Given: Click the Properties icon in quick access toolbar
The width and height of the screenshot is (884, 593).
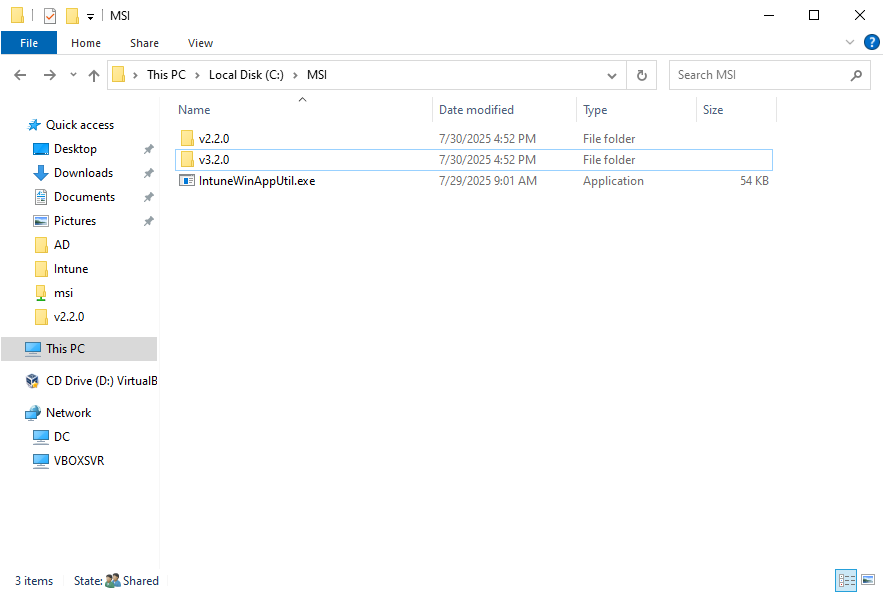Looking at the screenshot, I should (50, 15).
